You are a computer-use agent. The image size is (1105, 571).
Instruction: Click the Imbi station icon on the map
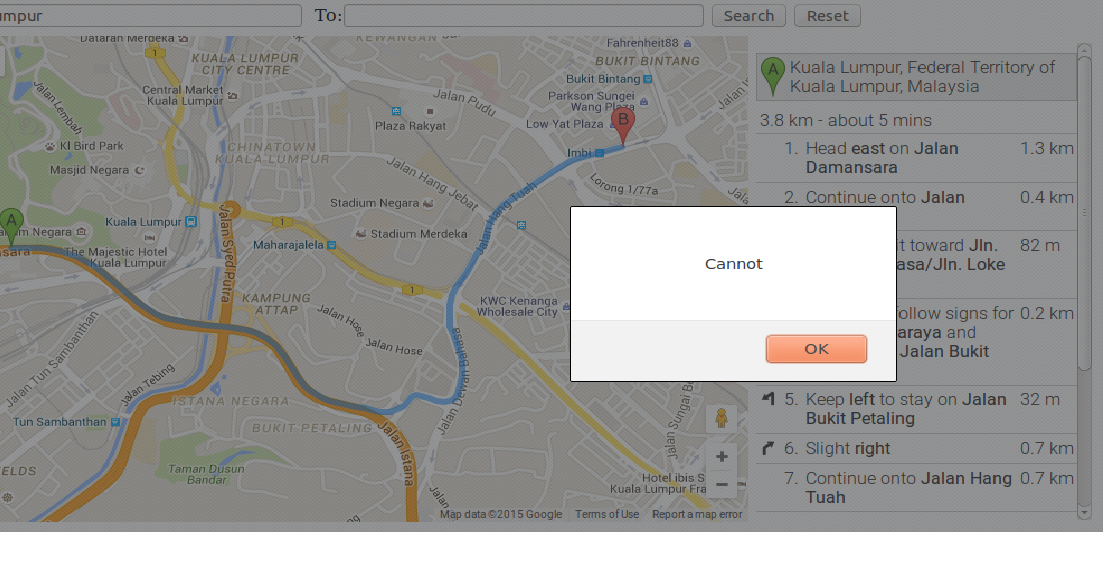[x=599, y=154]
